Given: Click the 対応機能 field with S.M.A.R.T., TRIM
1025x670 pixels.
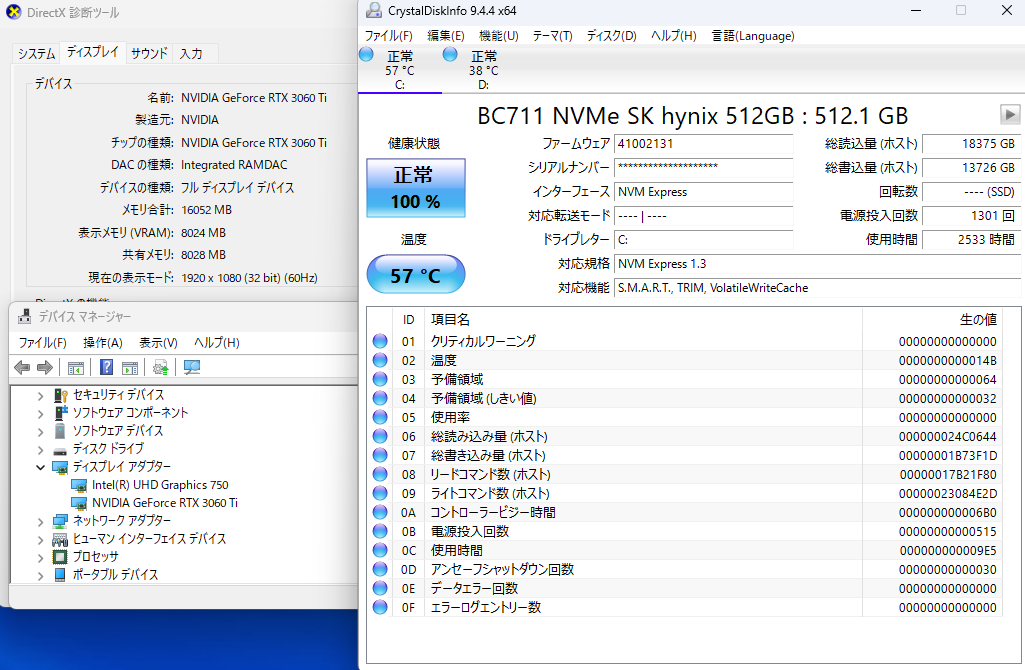Looking at the screenshot, I should click(x=818, y=288).
